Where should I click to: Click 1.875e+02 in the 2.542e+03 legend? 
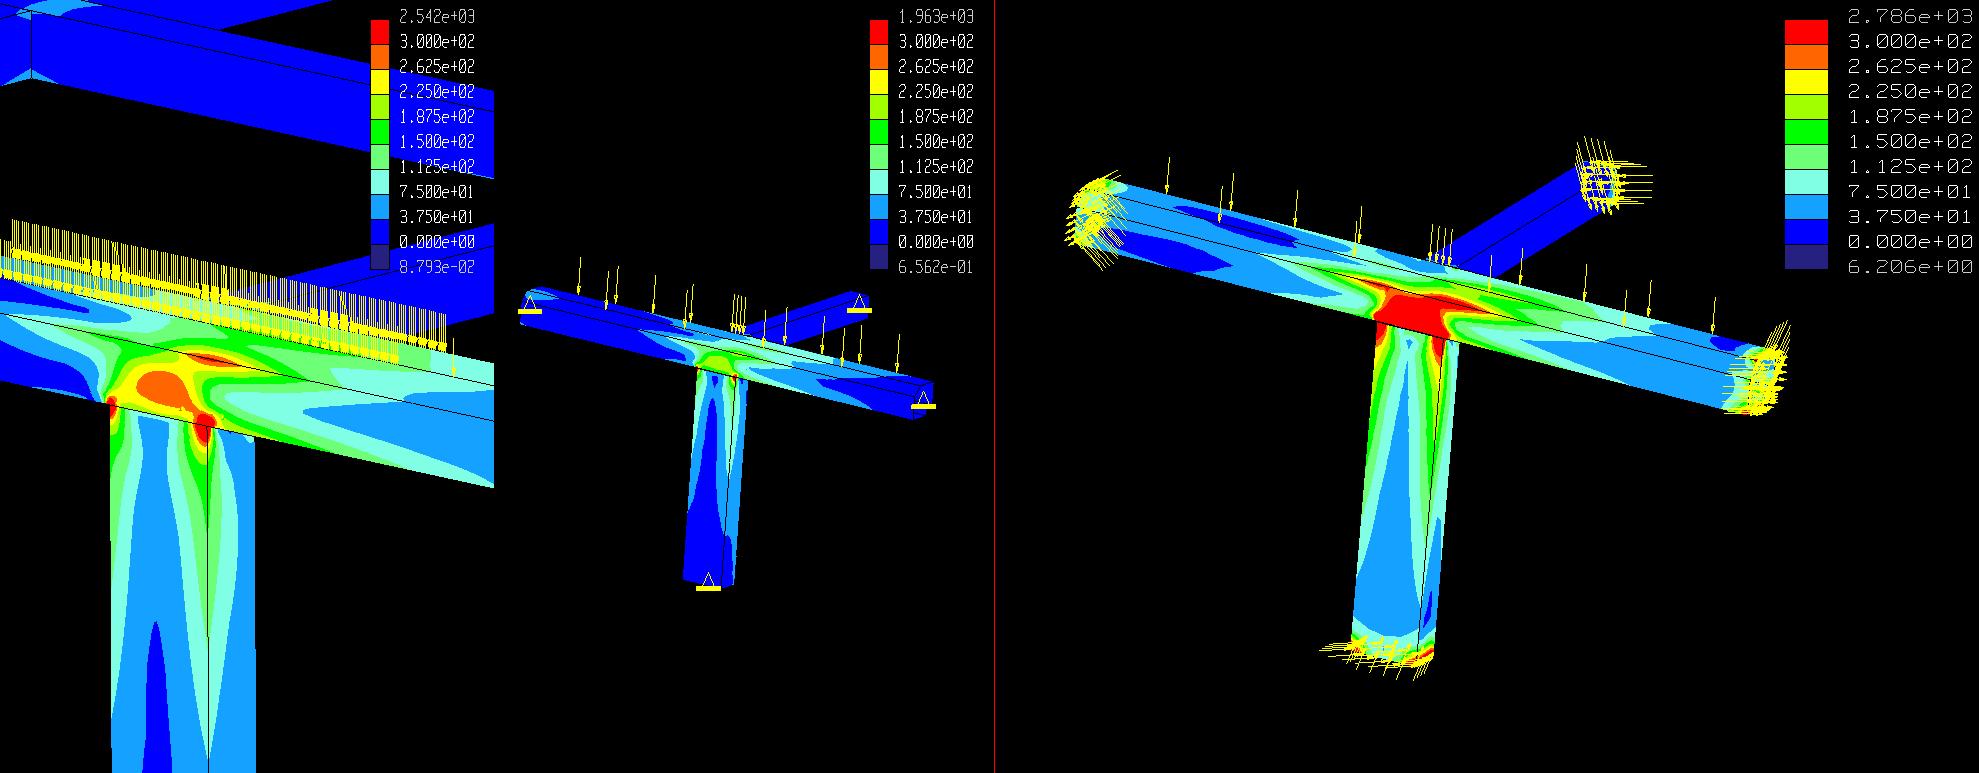(436, 116)
